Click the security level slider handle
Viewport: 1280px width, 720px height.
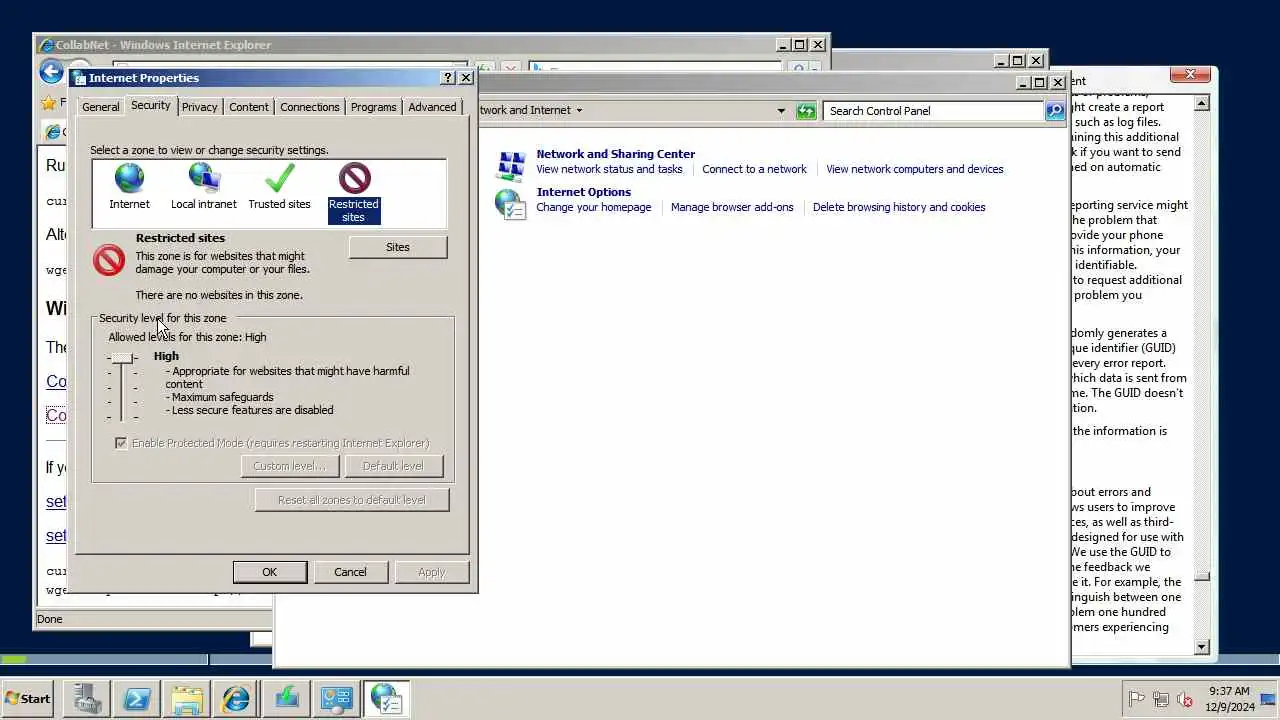point(122,358)
